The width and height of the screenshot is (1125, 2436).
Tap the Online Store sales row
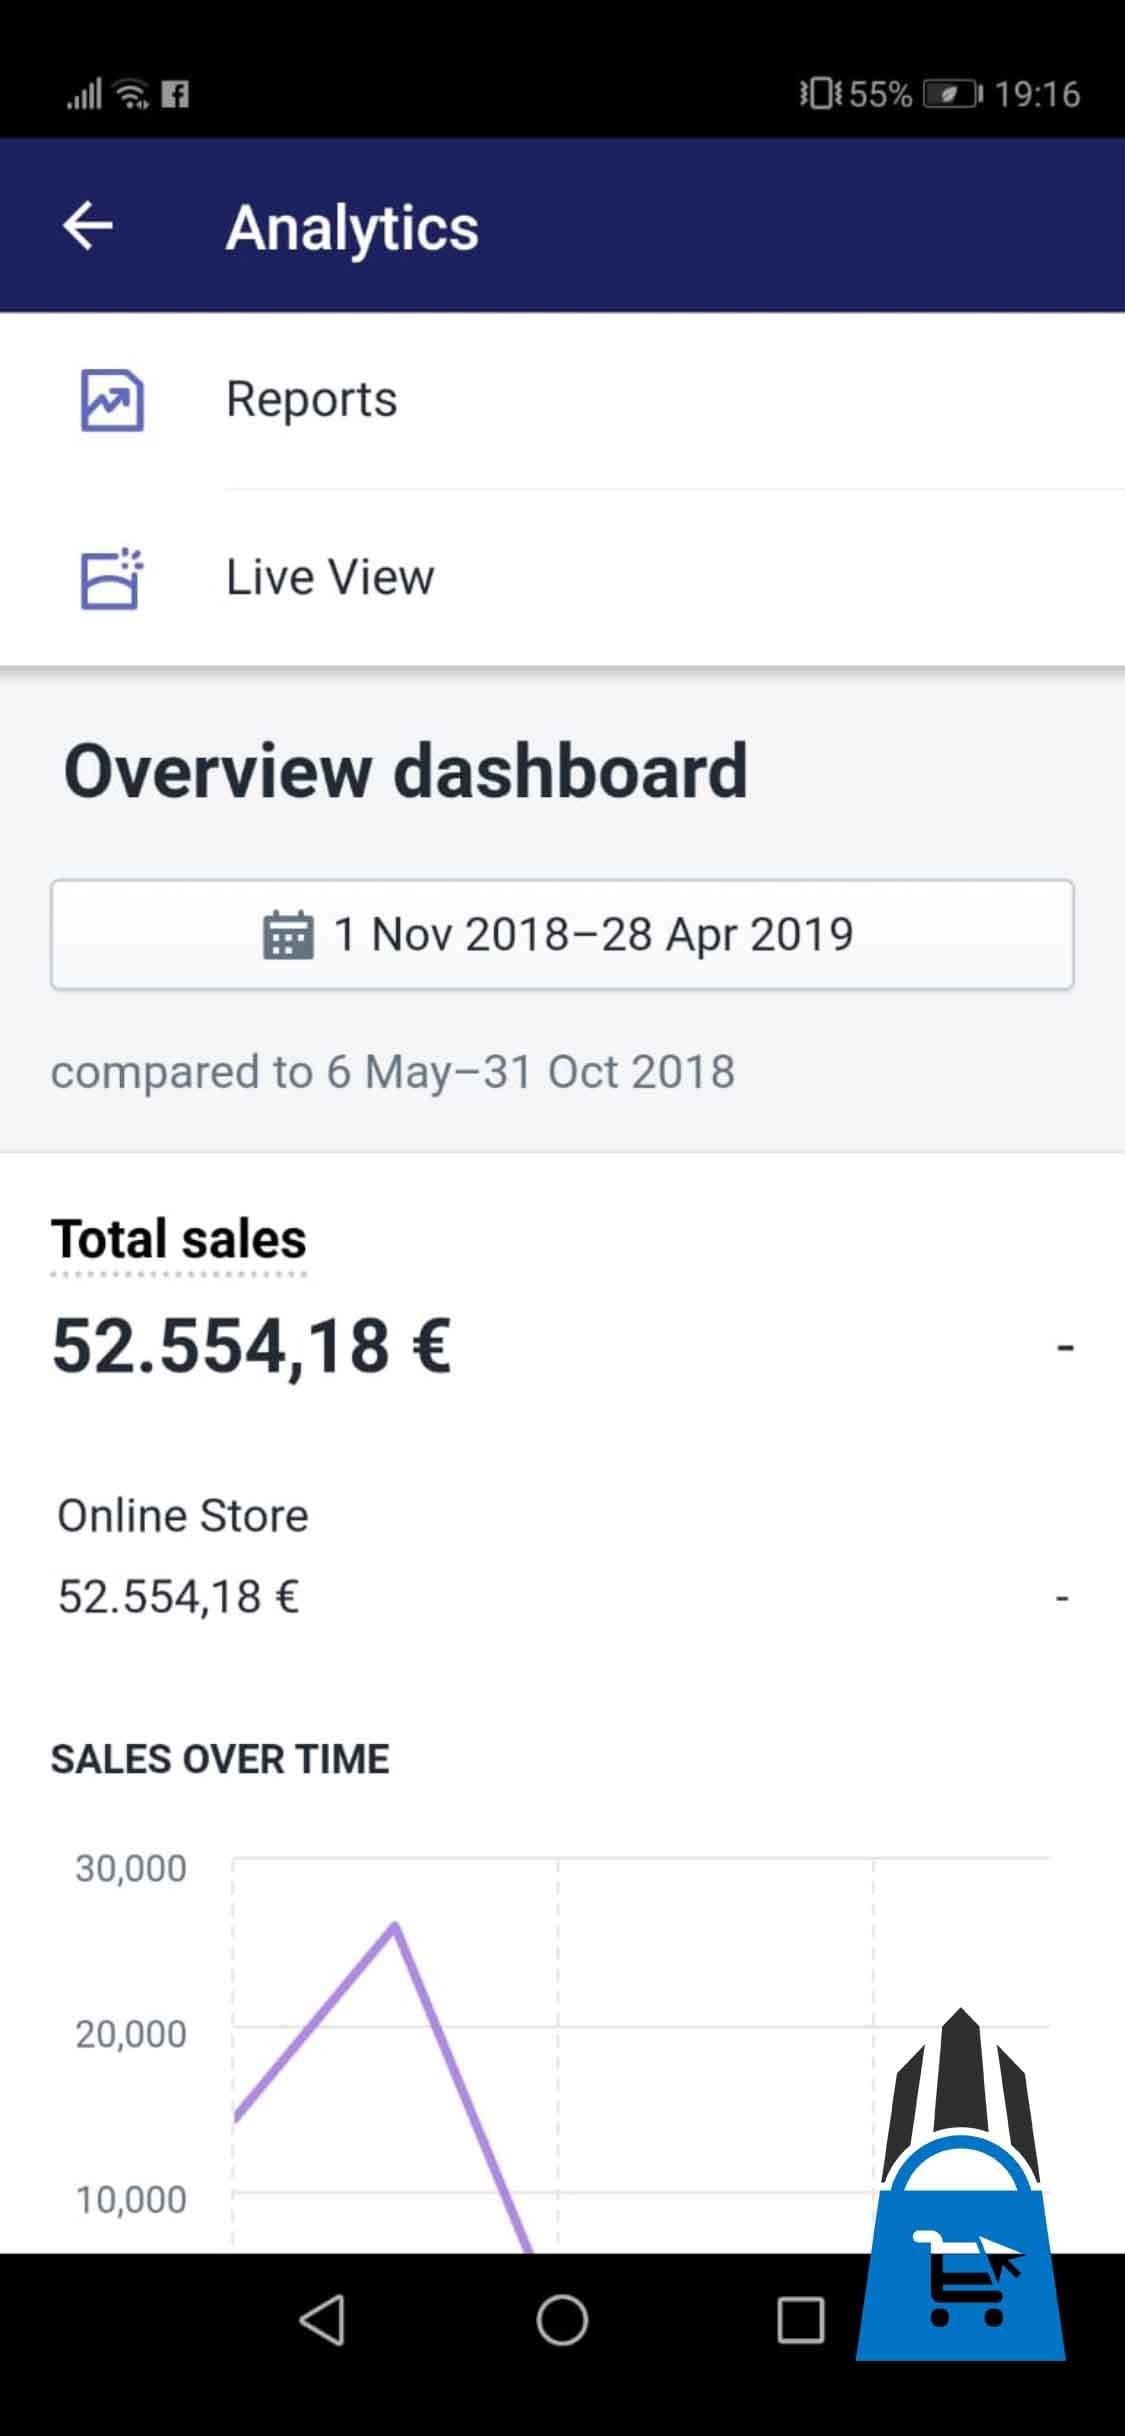(562, 1556)
